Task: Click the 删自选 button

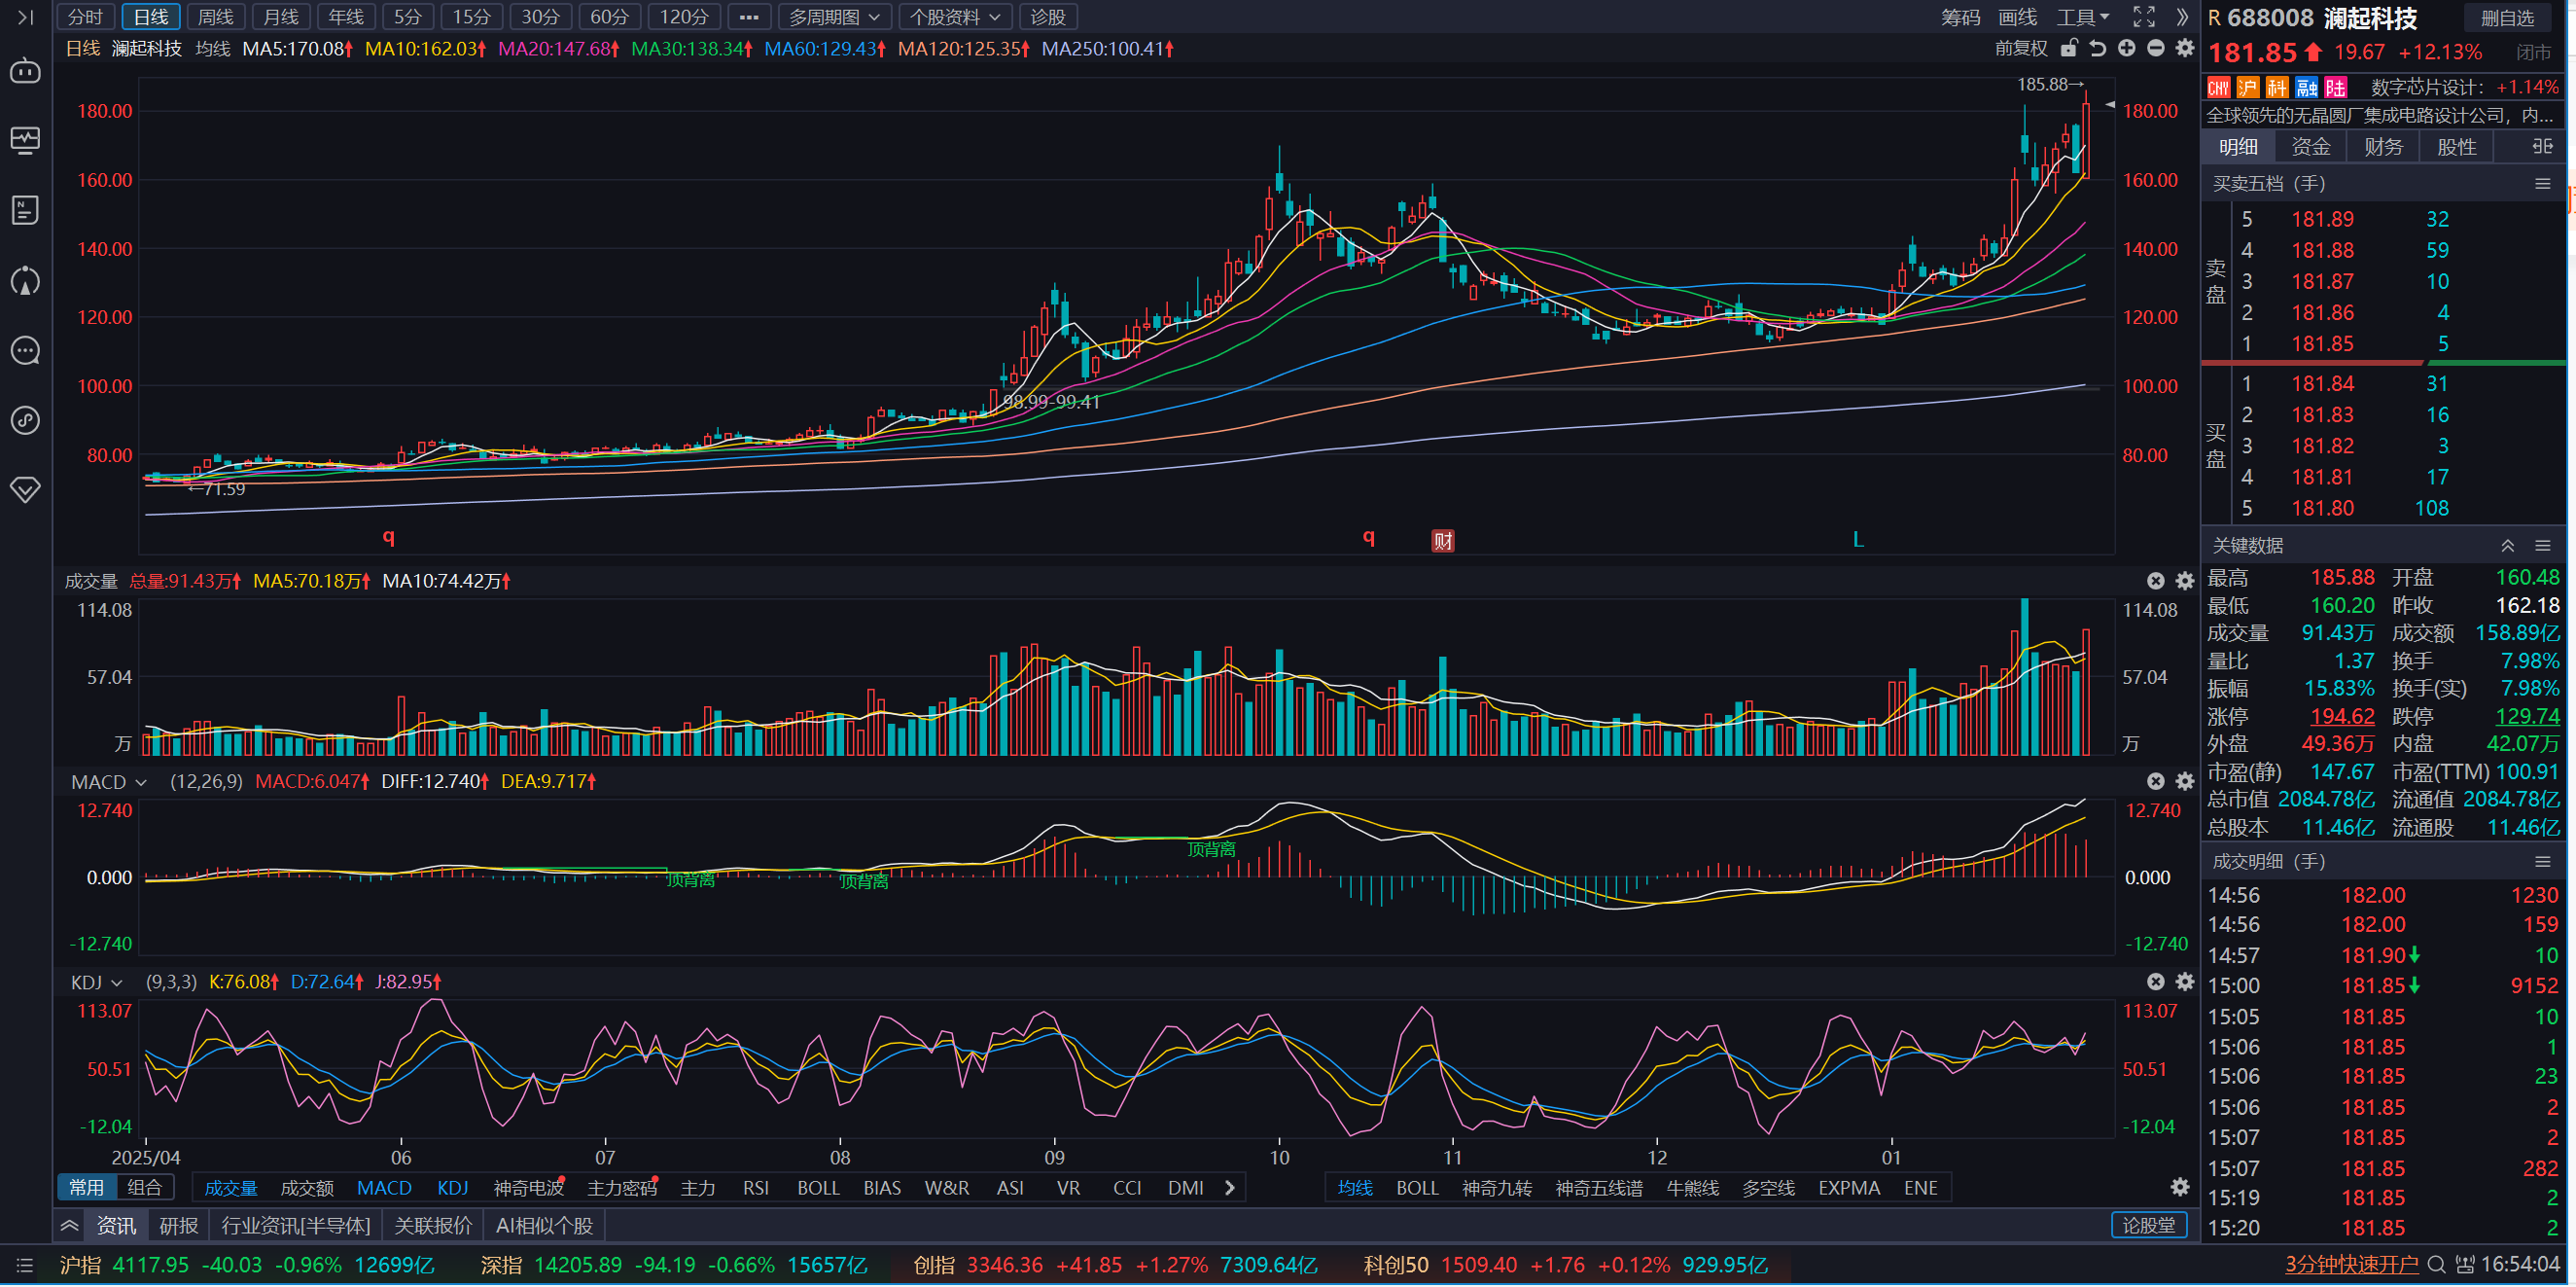Action: (2507, 18)
